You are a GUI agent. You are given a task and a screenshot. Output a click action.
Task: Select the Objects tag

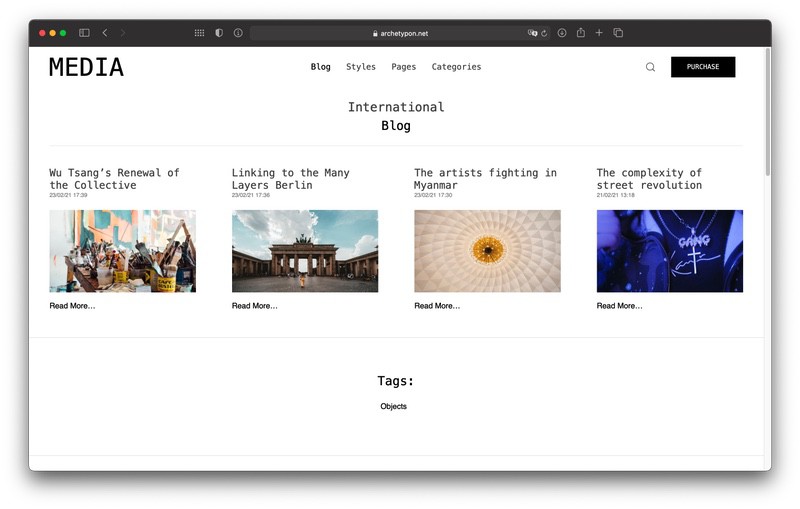pos(393,406)
